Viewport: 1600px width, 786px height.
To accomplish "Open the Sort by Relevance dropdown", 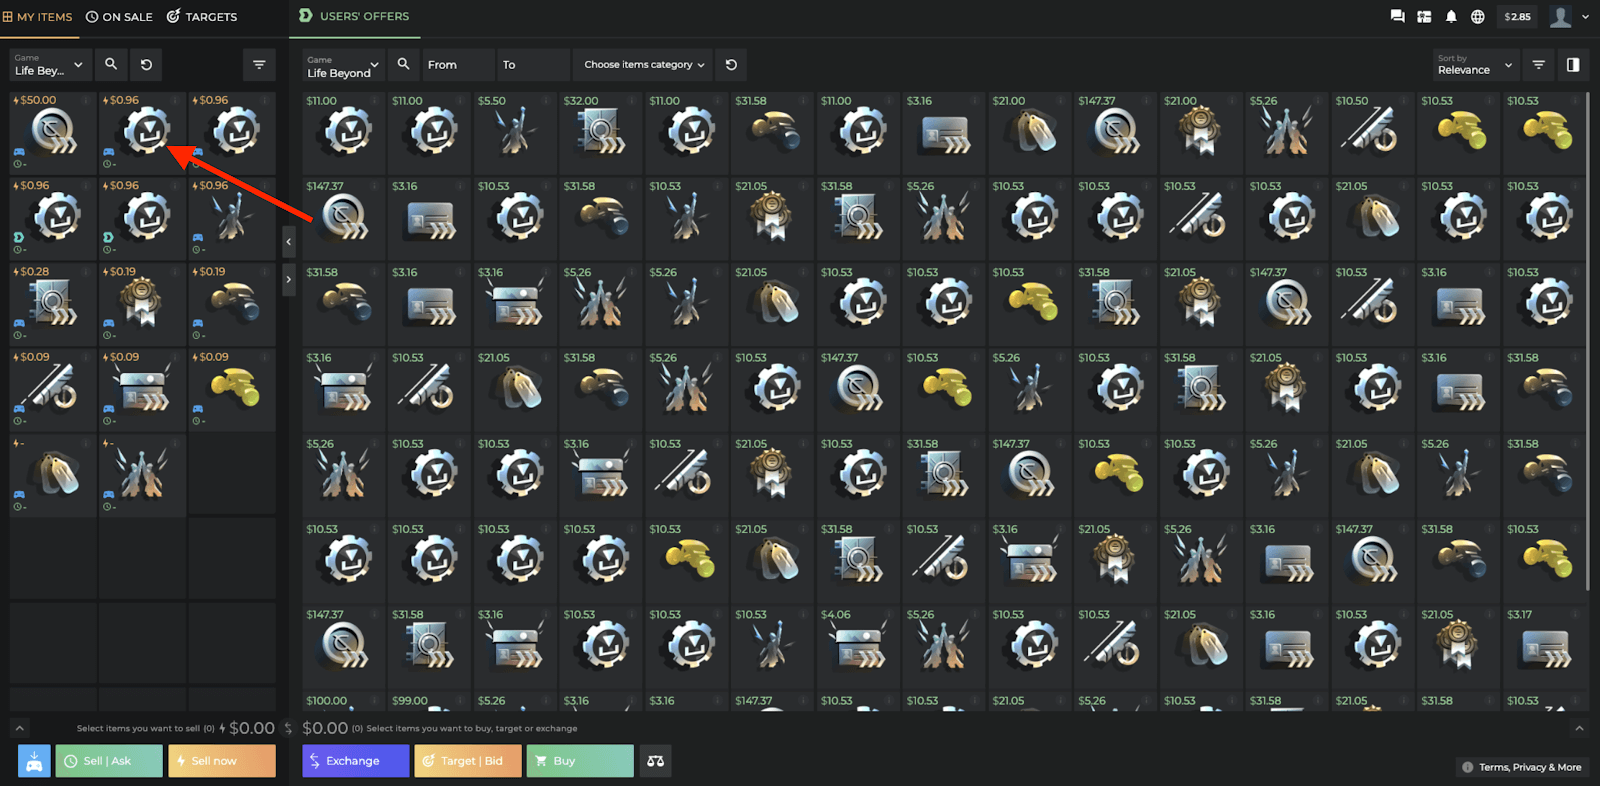I will click(x=1476, y=64).
